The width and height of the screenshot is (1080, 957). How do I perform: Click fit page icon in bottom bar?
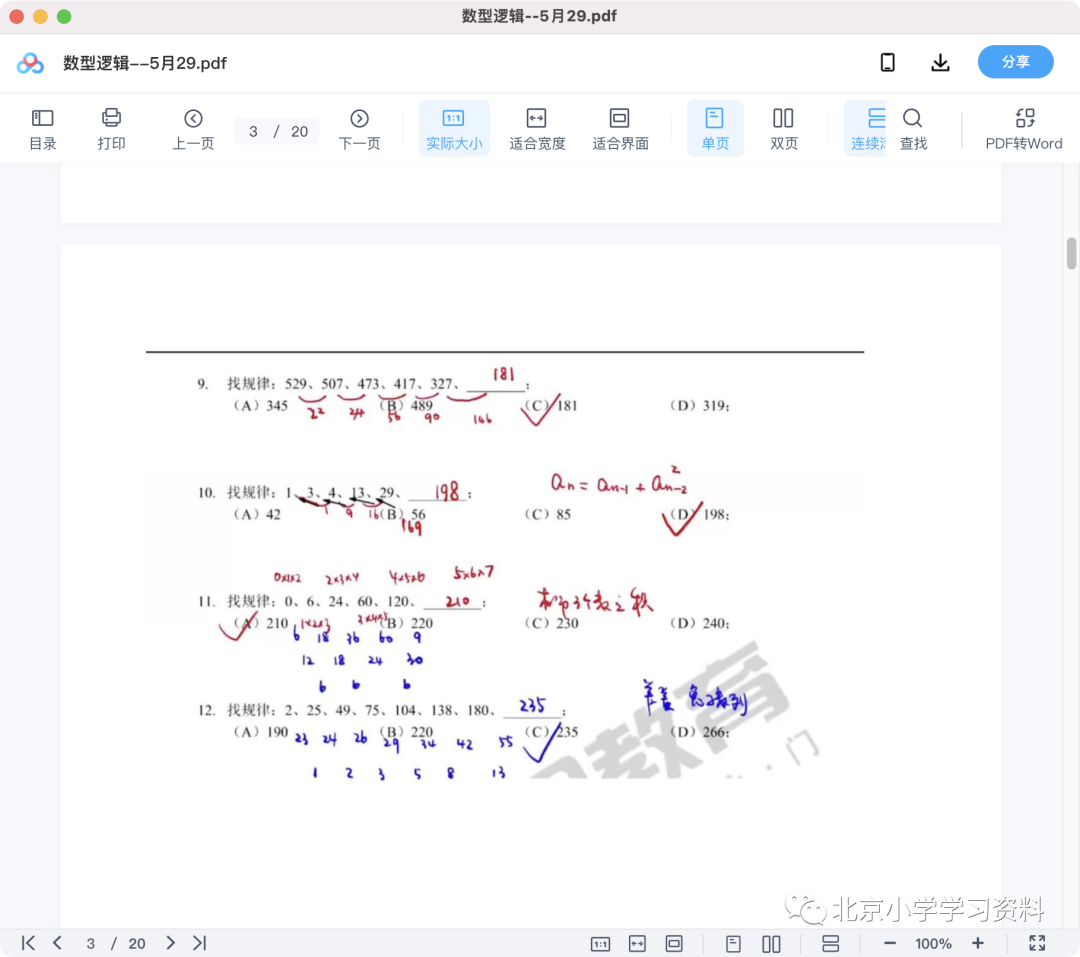point(674,943)
